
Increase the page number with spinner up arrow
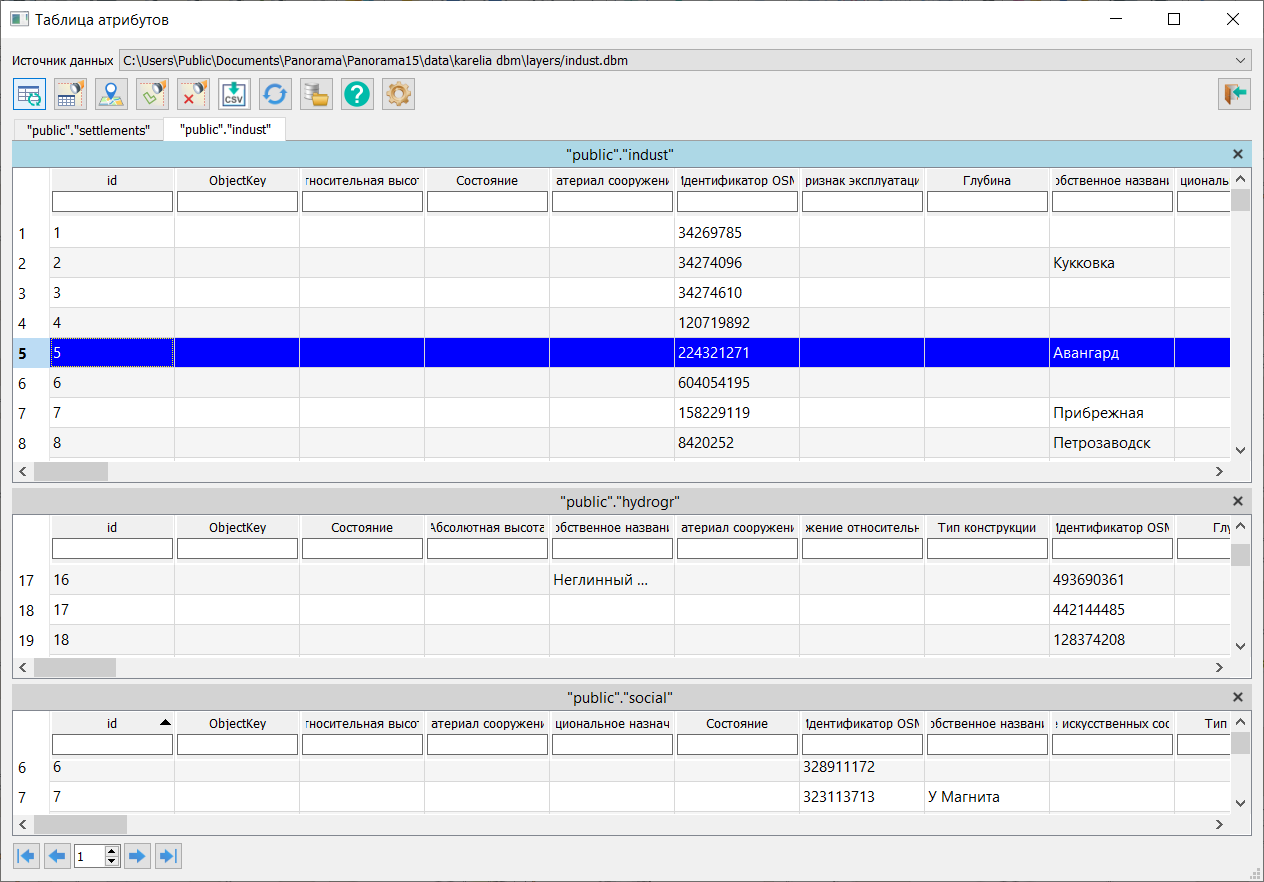pos(112,851)
